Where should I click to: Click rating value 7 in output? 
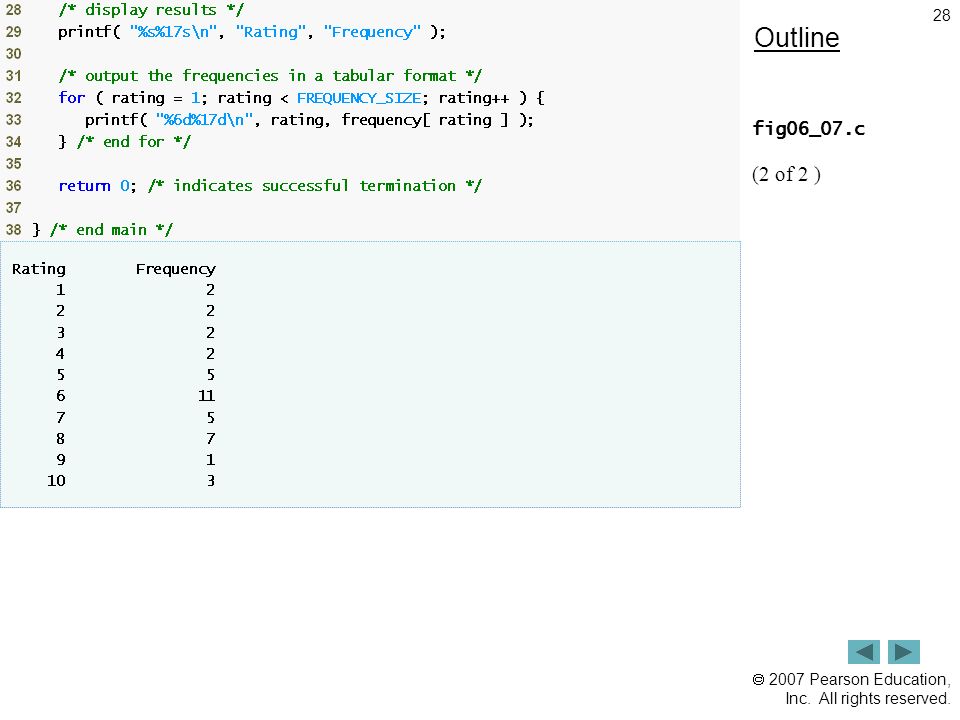60,418
